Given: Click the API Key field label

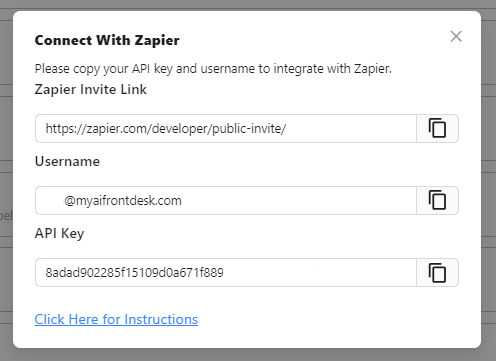Looking at the screenshot, I should tap(60, 233).
